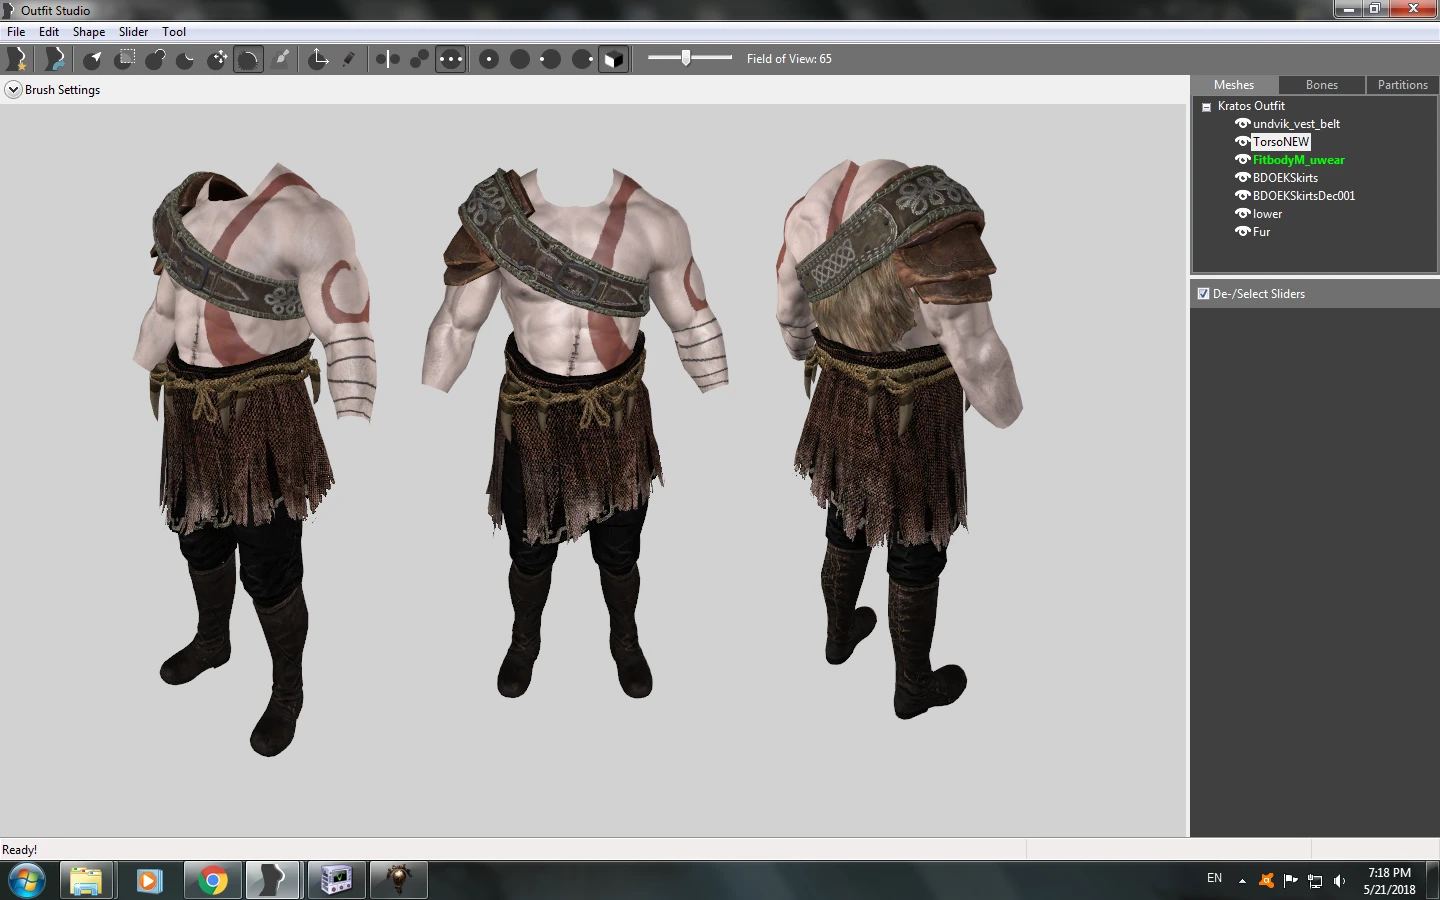Hide the BDOEKSkirtsDec001 mesh
This screenshot has width=1440, height=900.
(x=1243, y=196)
